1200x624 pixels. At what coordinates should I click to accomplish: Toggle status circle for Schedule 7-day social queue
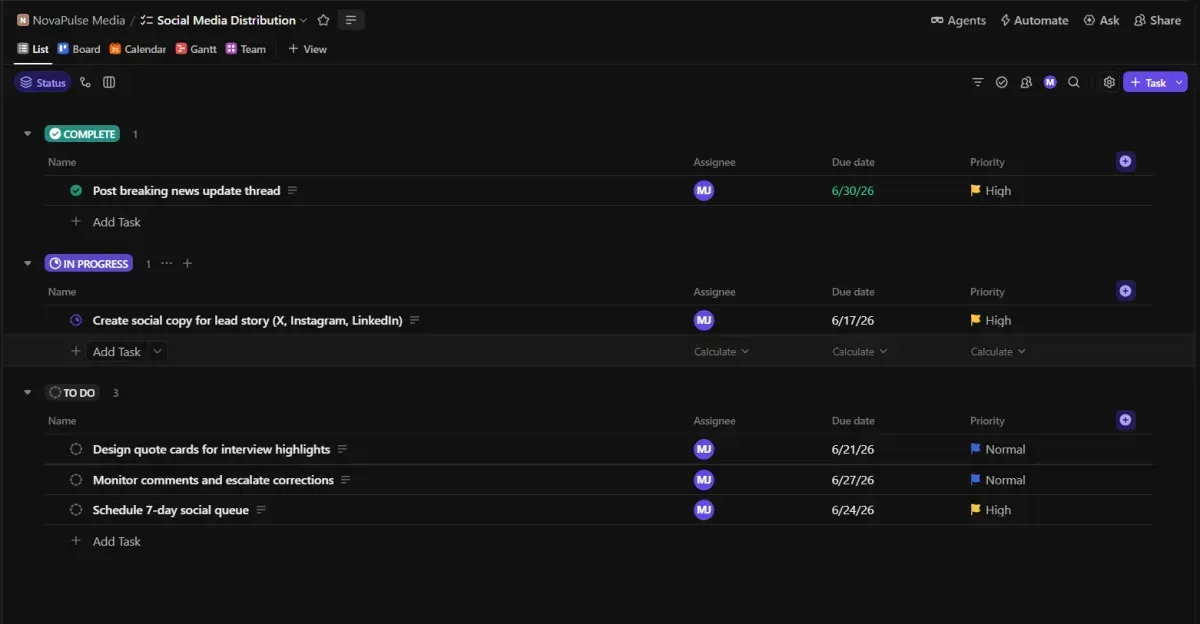76,510
